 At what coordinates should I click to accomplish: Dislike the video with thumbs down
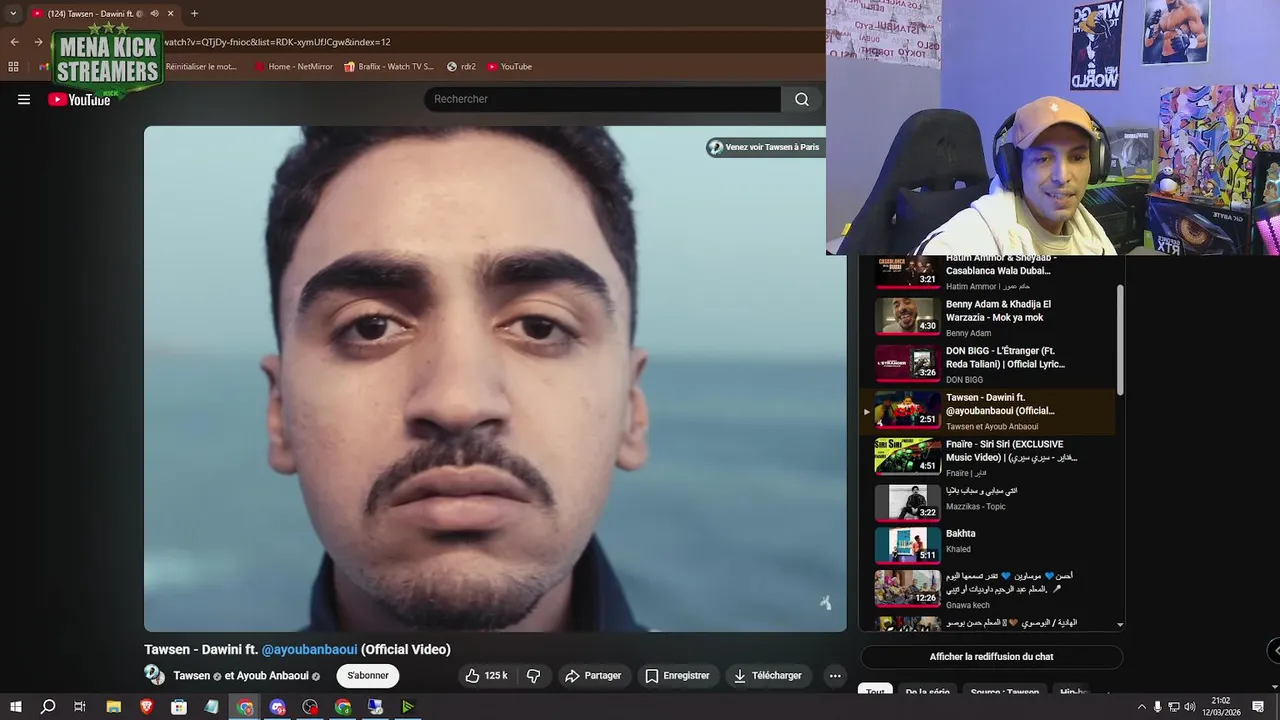533,676
